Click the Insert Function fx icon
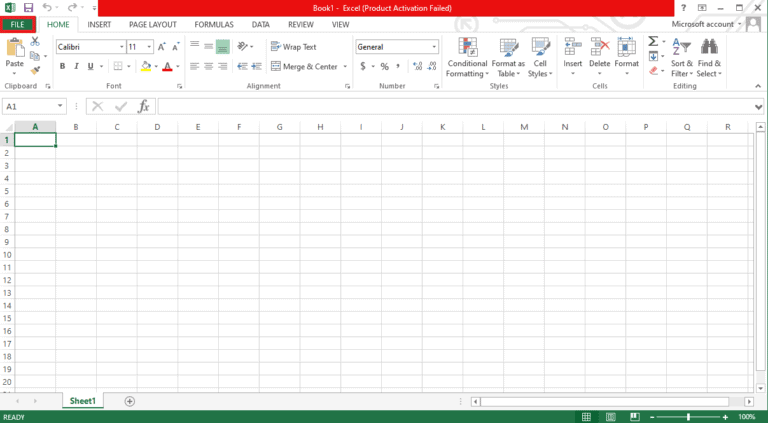The image size is (768, 423). [143, 106]
